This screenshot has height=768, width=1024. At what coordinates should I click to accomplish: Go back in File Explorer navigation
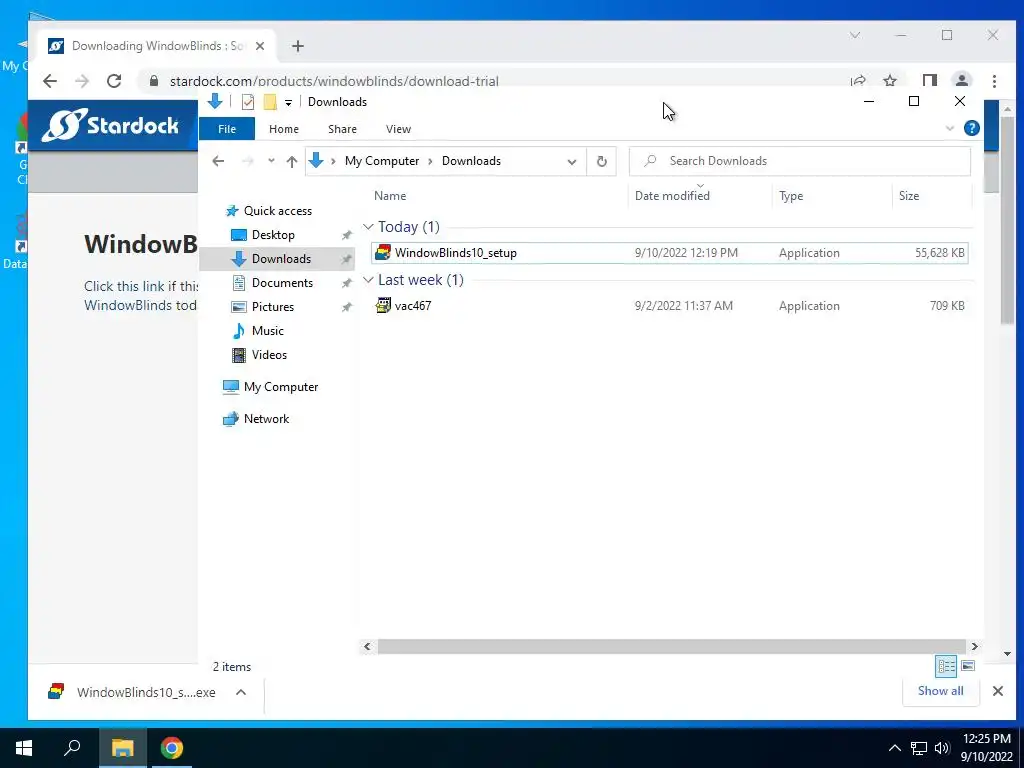pos(218,161)
